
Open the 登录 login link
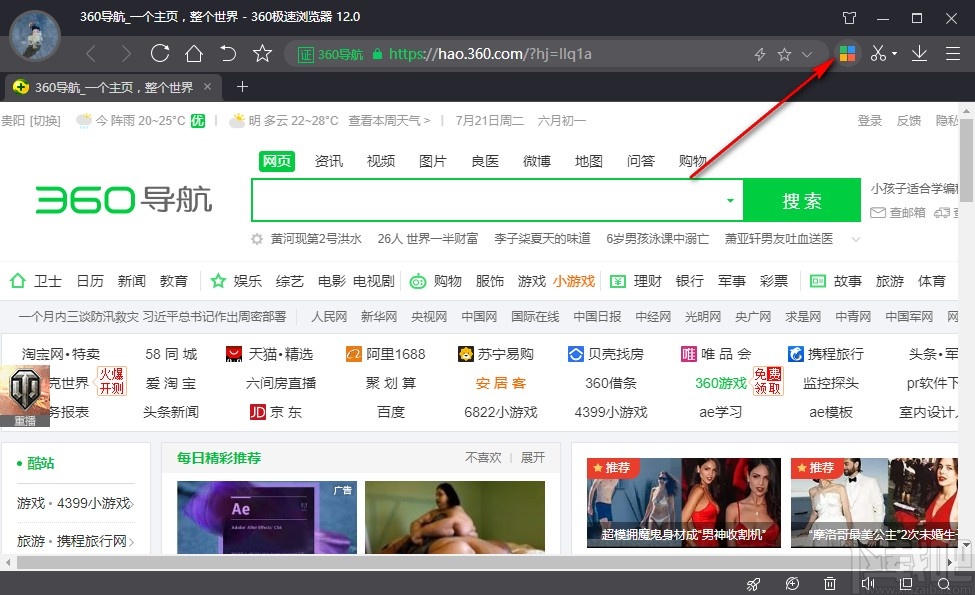pyautogui.click(x=869, y=120)
